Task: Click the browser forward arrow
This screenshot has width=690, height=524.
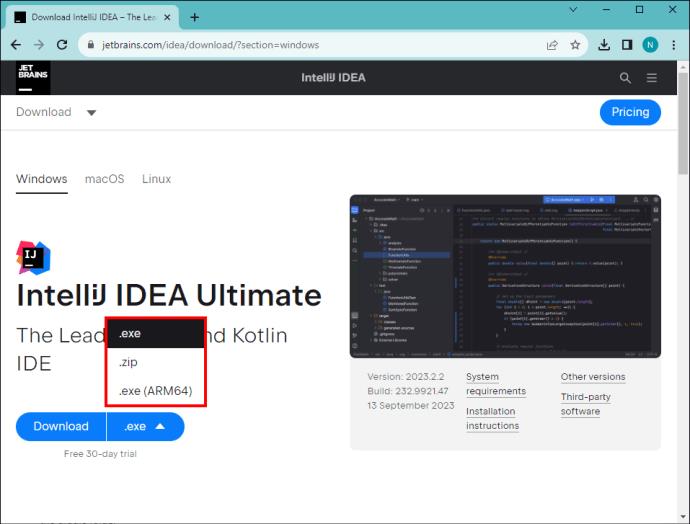Action: pos(39,45)
